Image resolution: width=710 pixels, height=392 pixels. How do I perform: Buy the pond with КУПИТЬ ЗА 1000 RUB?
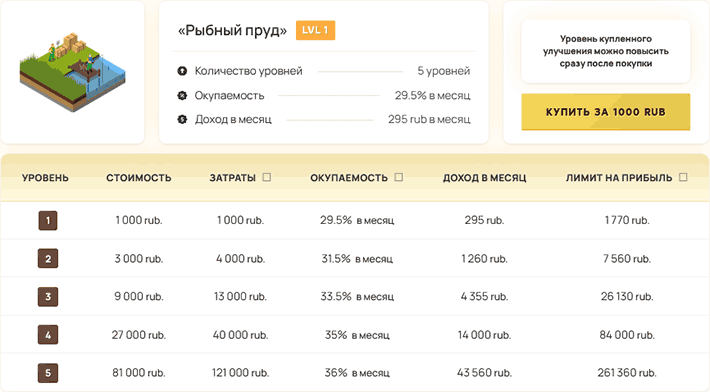[605, 112]
